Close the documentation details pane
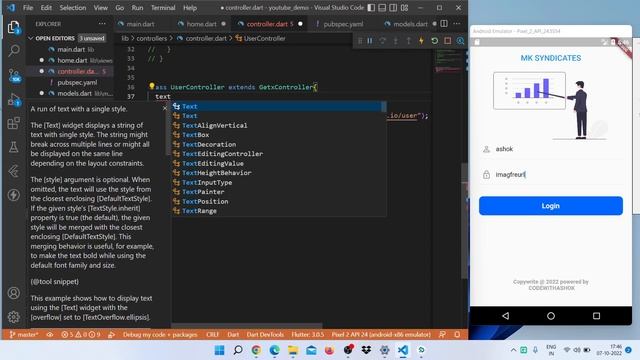The image size is (640, 360). click(164, 108)
